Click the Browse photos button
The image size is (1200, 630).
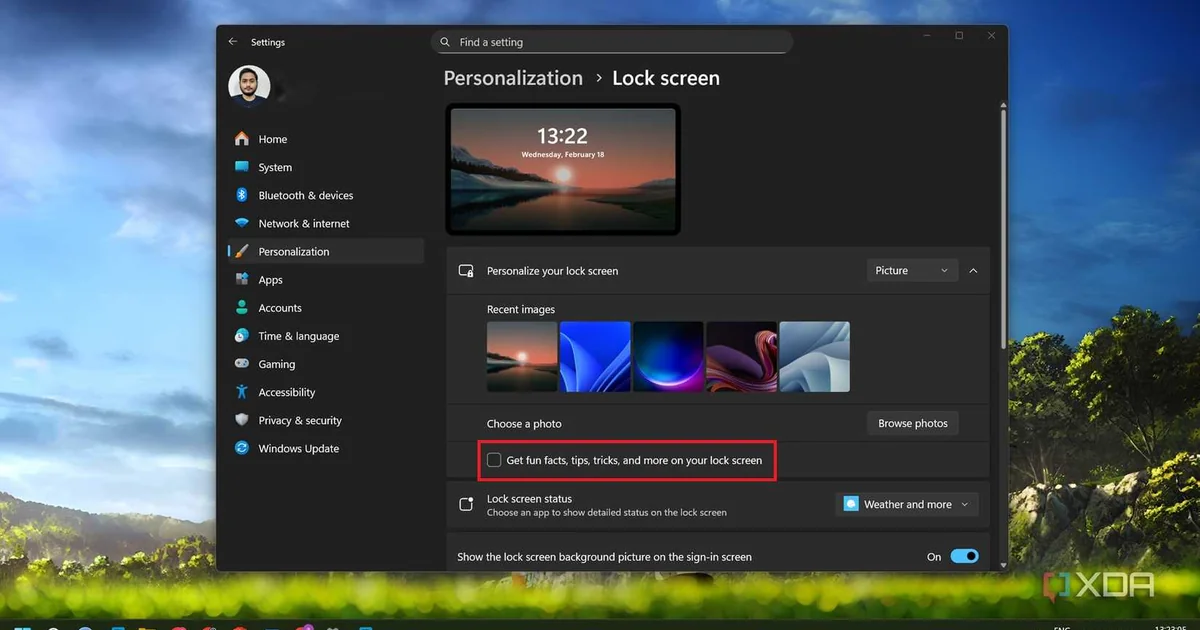(x=913, y=423)
